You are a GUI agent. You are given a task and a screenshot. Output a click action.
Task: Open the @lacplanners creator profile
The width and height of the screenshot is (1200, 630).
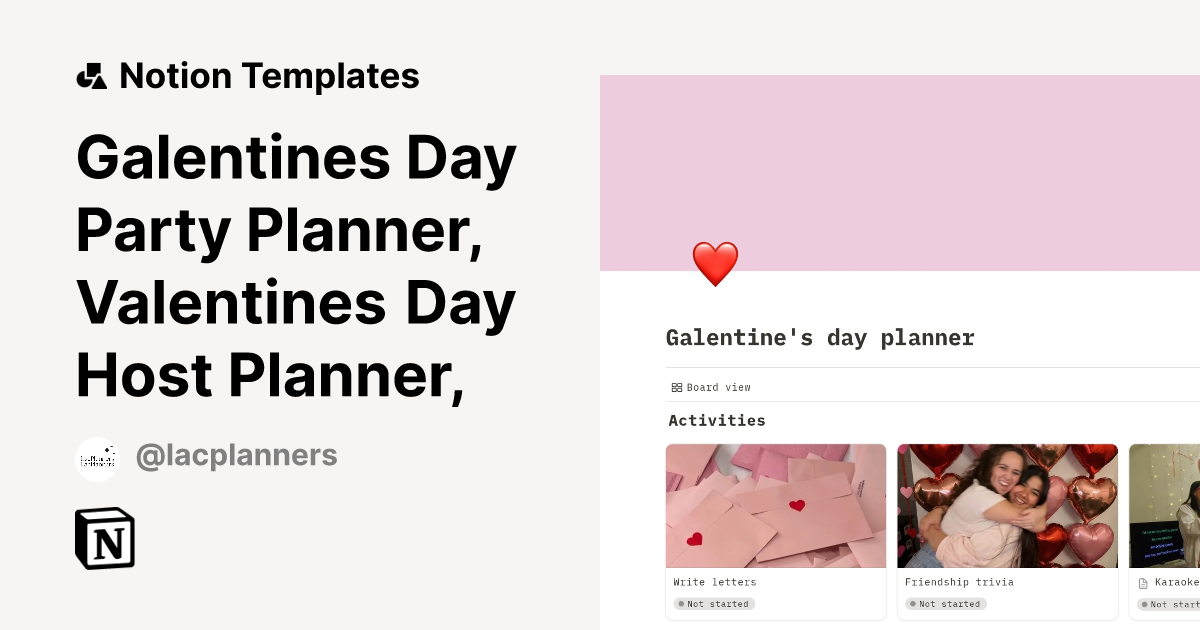[237, 455]
